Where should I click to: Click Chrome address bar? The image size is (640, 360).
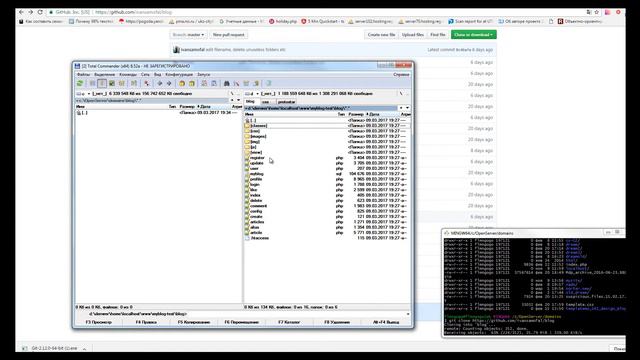pyautogui.click(x=318, y=12)
